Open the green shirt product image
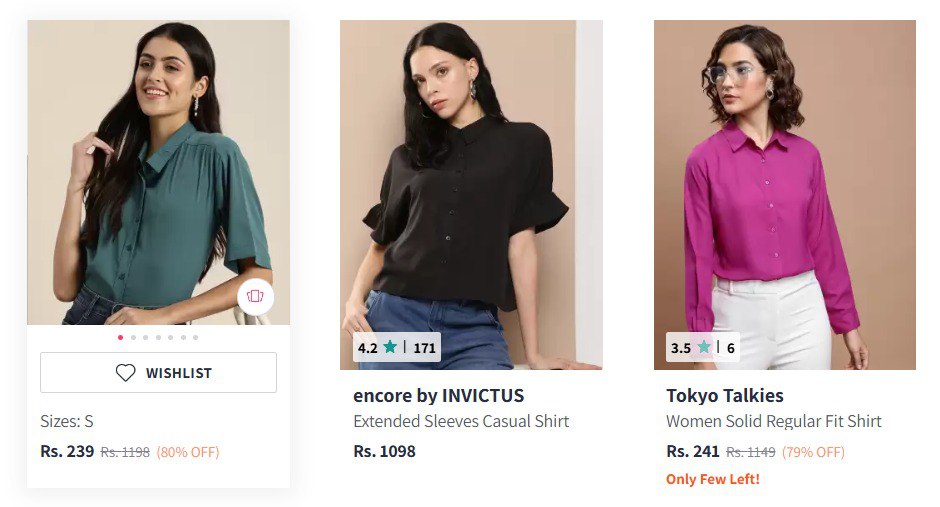This screenshot has height=507, width=940. coord(158,172)
